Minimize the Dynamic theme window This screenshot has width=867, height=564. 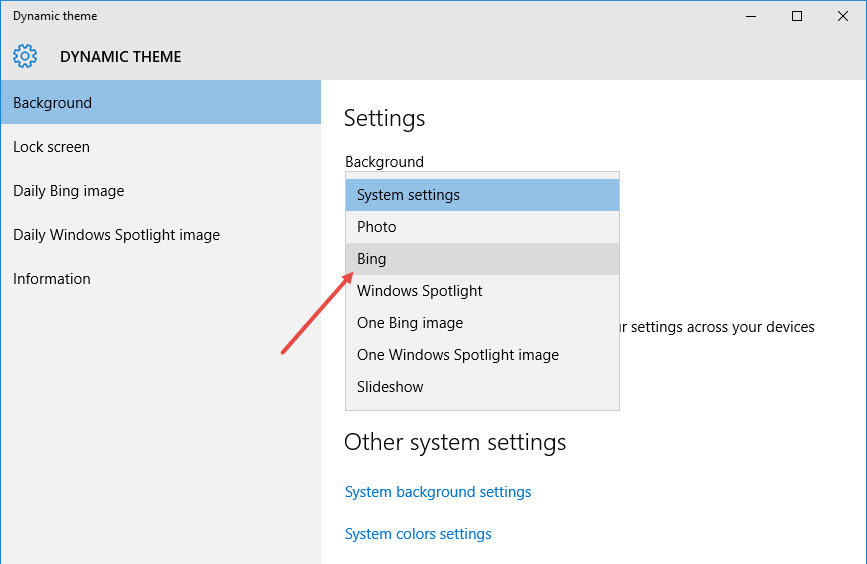pyautogui.click(x=751, y=16)
